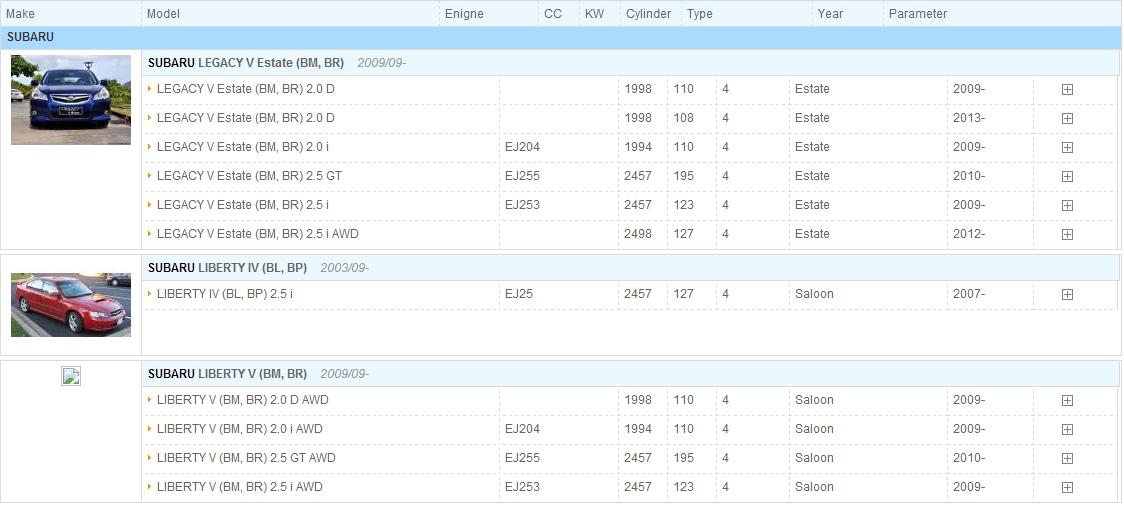Expand parameters for Legacy V Estate 2.0 i row
Screen dimensions: 1124x505
tap(1067, 147)
